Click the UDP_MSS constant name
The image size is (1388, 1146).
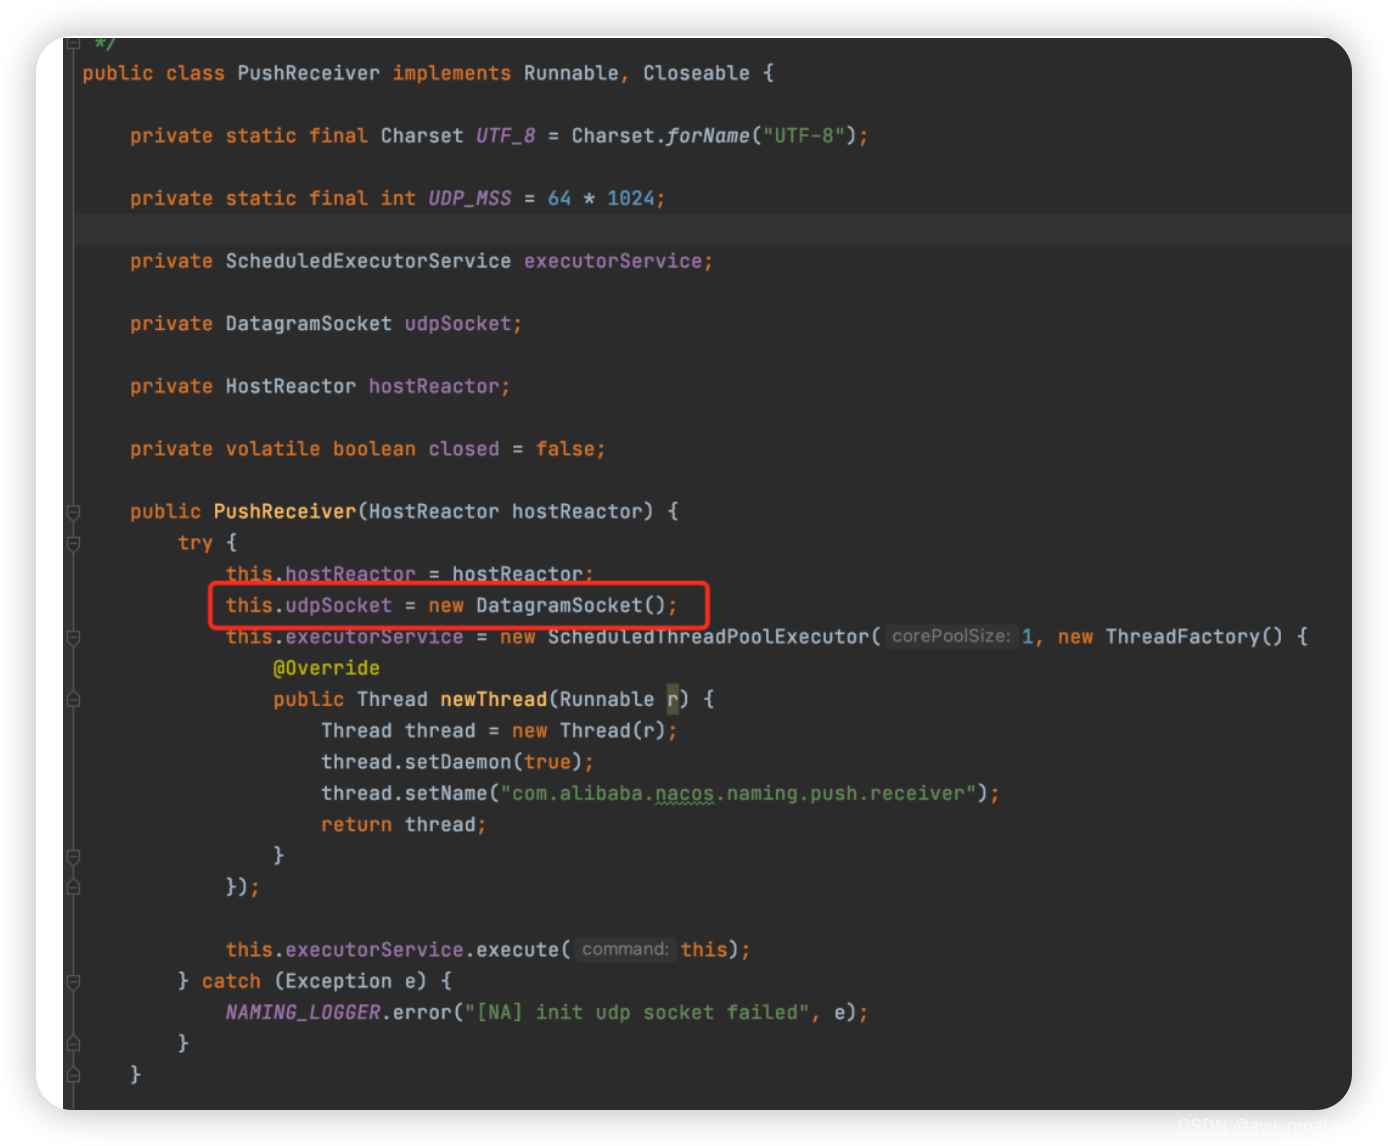click(469, 198)
